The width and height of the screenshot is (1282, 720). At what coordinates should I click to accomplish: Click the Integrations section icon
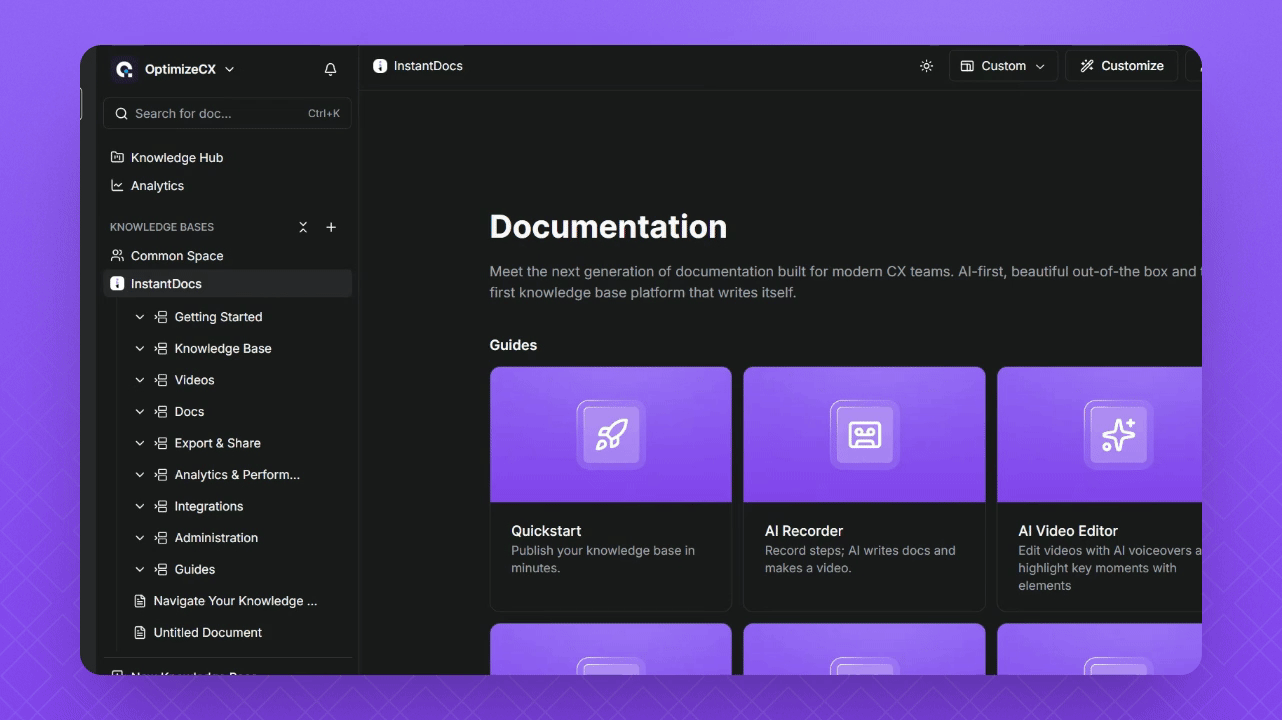(161, 506)
